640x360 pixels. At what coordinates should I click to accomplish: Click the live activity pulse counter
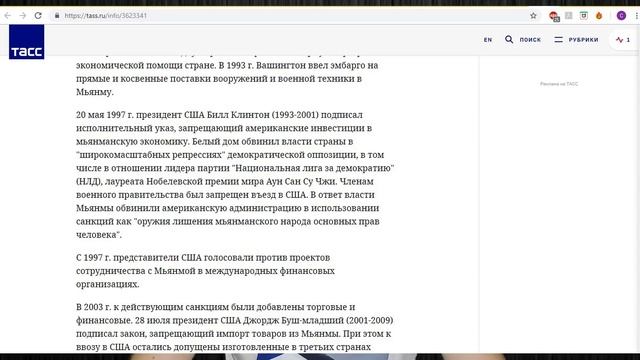coord(623,40)
